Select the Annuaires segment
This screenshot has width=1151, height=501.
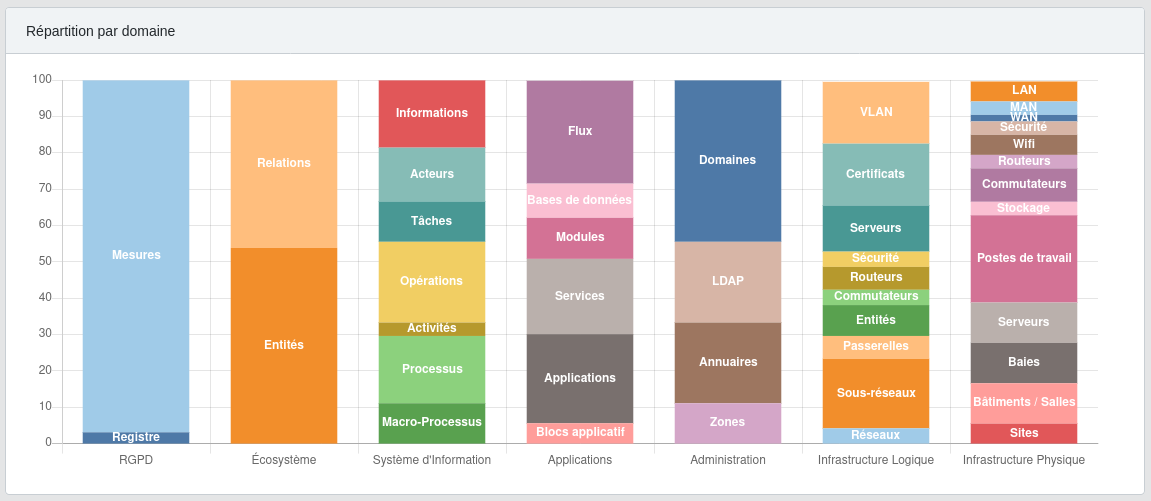point(728,362)
